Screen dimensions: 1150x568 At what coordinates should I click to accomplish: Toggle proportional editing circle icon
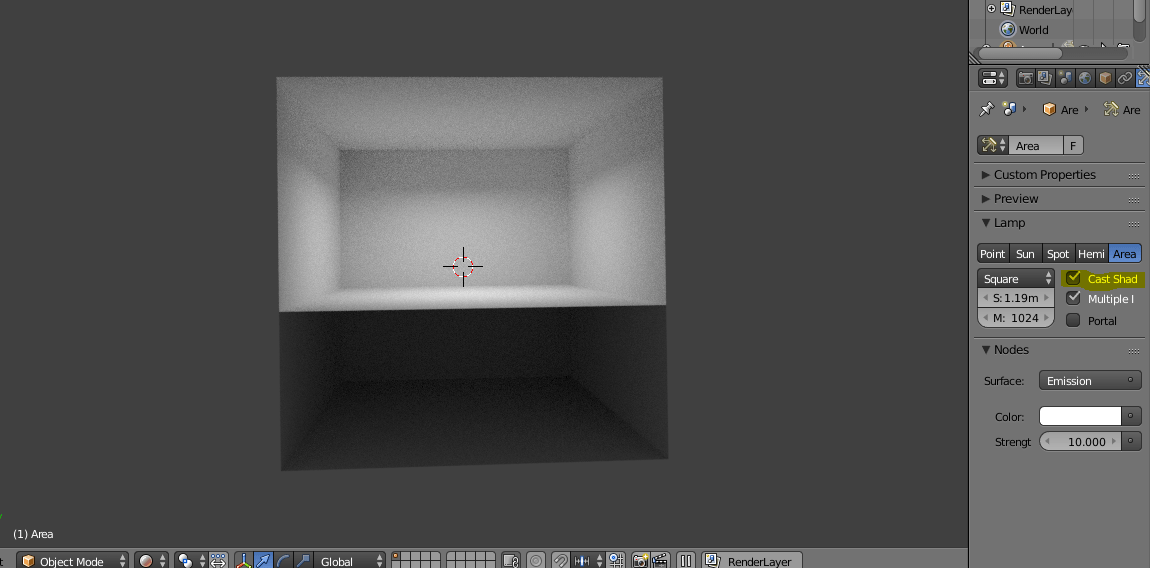point(536,561)
